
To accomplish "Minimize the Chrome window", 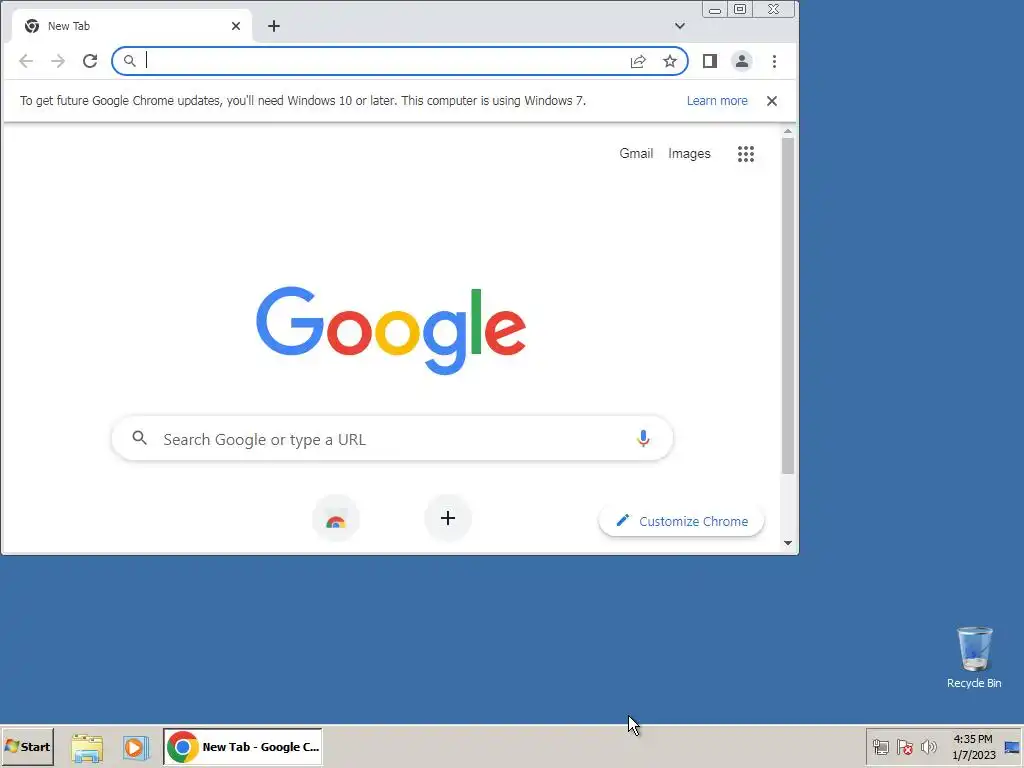I will [715, 10].
